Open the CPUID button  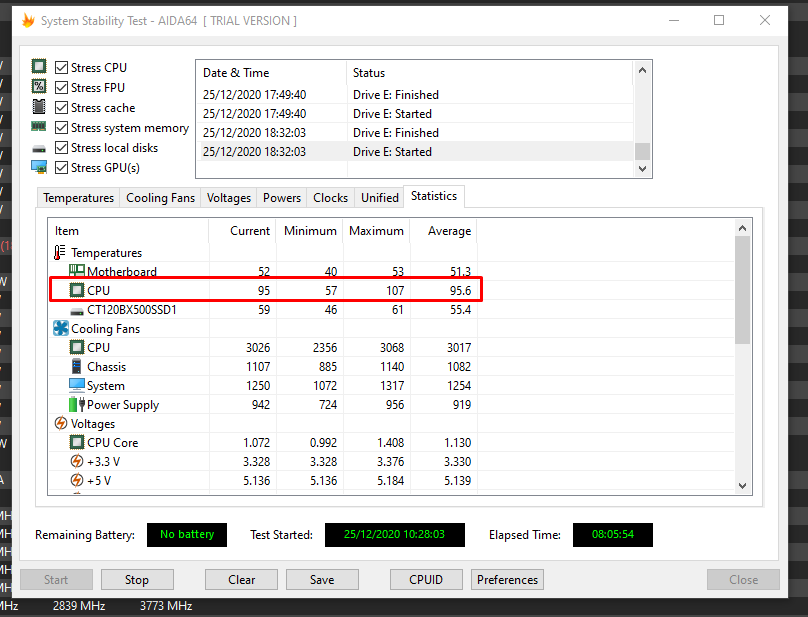(426, 579)
